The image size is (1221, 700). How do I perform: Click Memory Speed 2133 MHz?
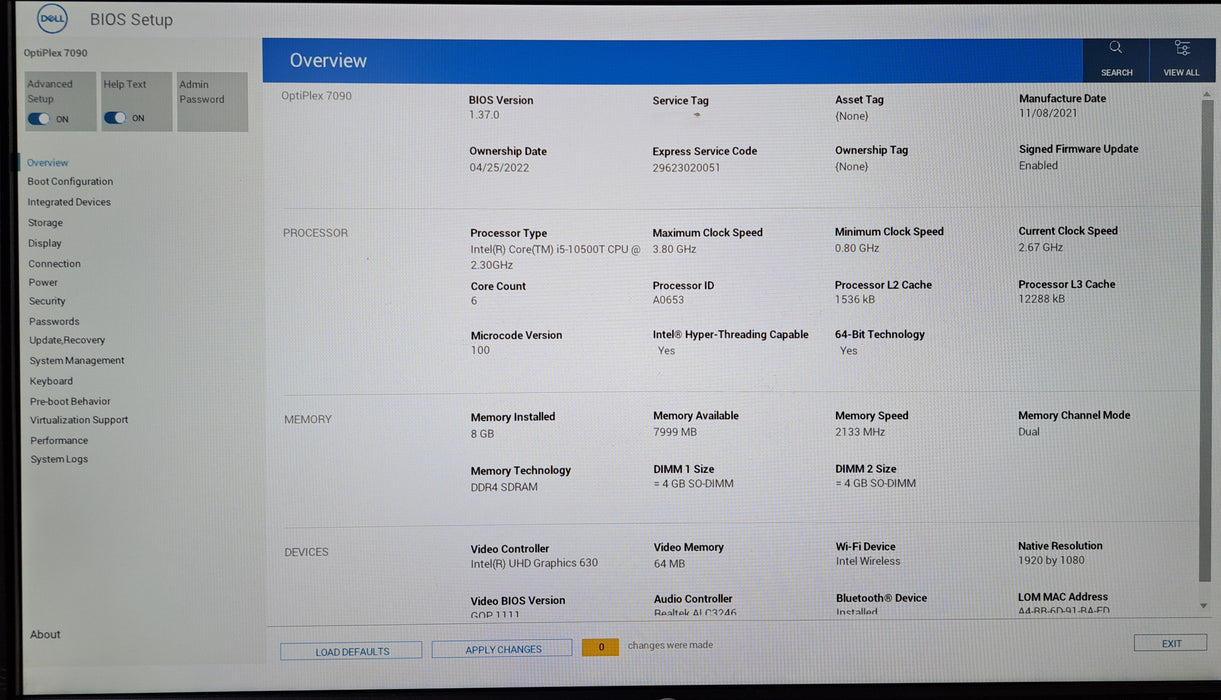[x=860, y=432]
